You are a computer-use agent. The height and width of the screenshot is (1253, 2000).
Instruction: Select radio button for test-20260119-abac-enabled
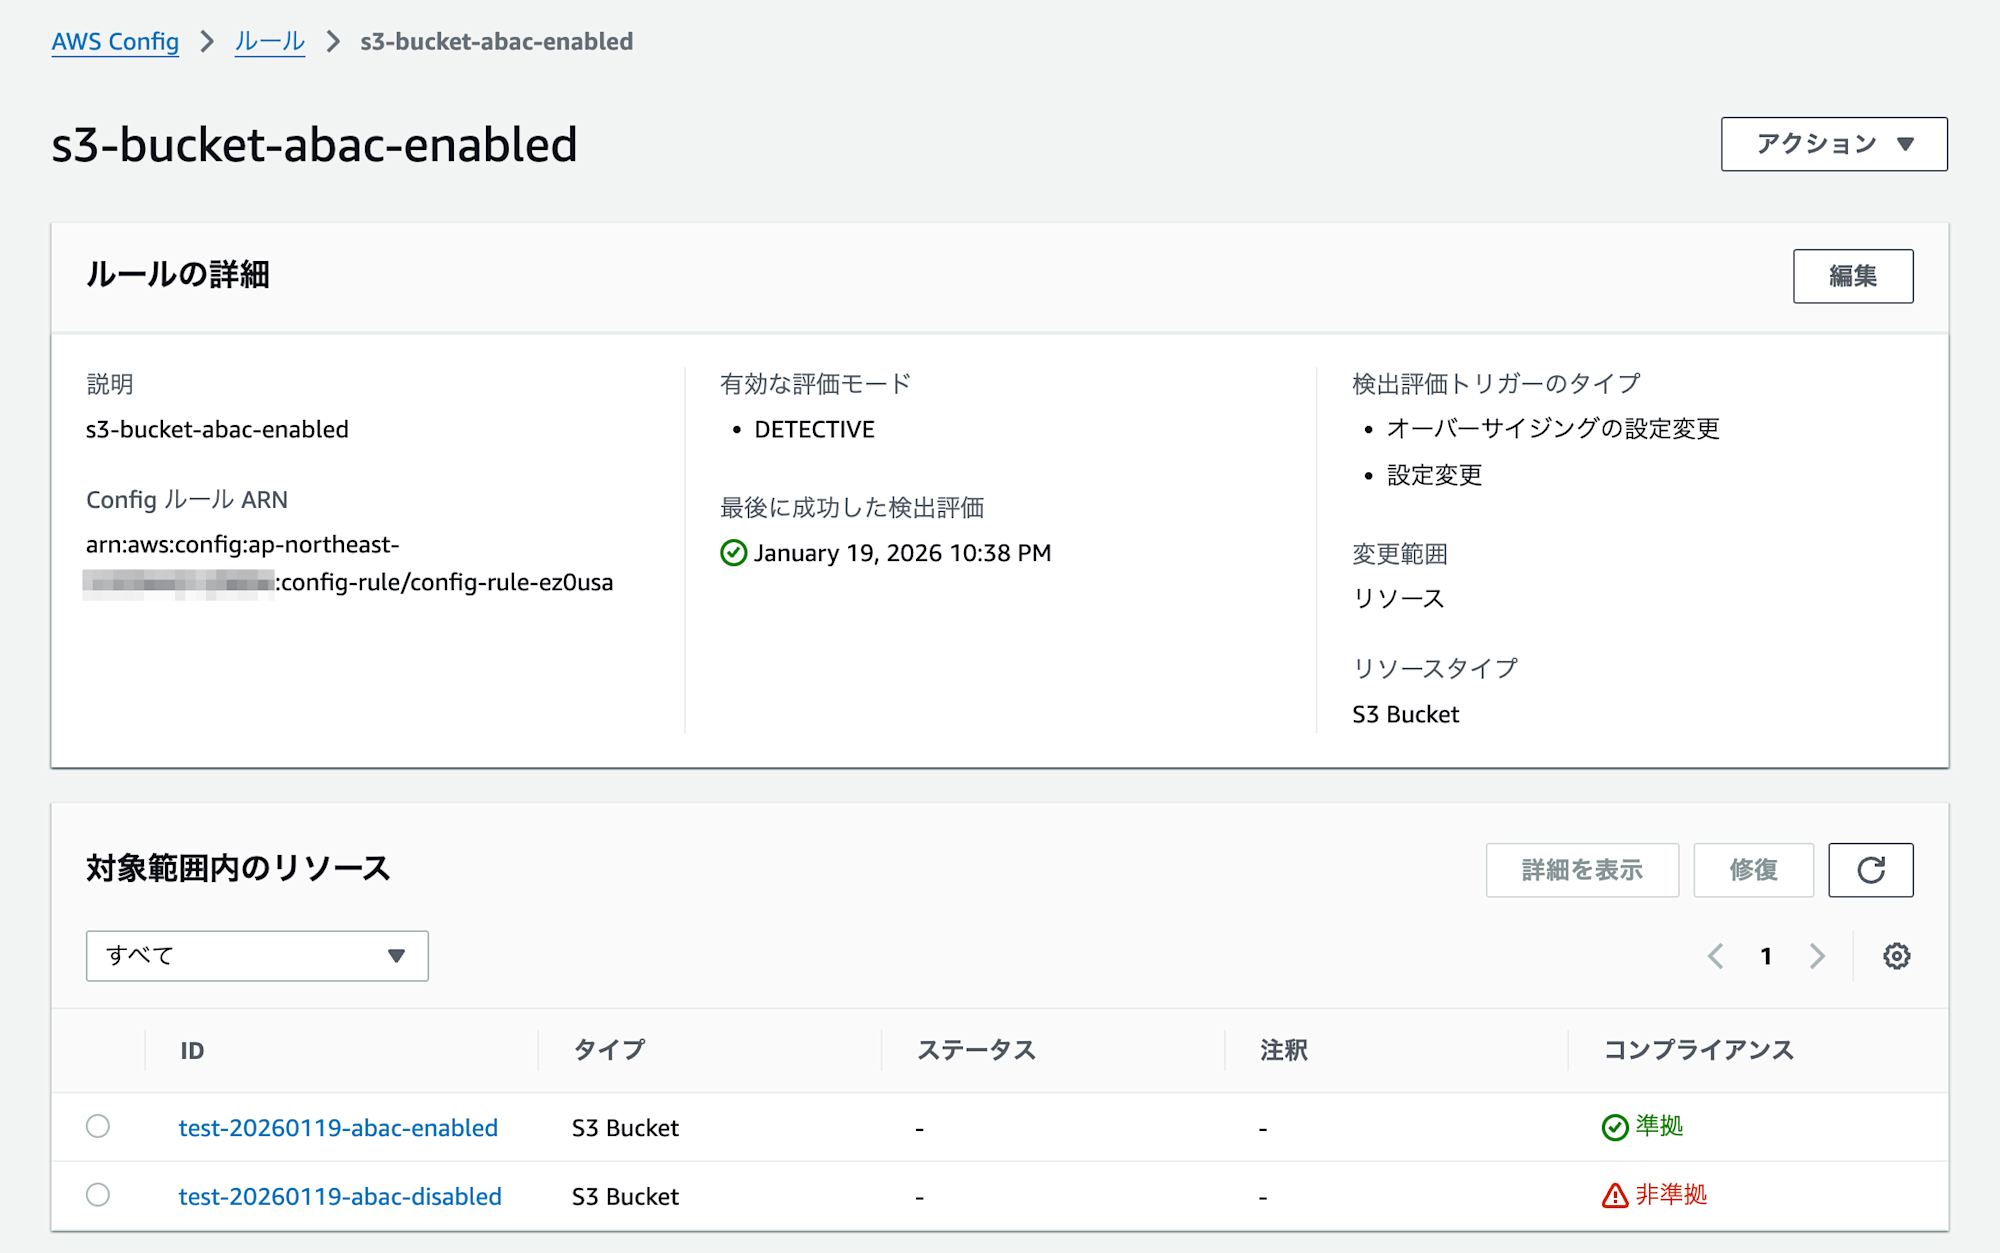click(x=98, y=1126)
